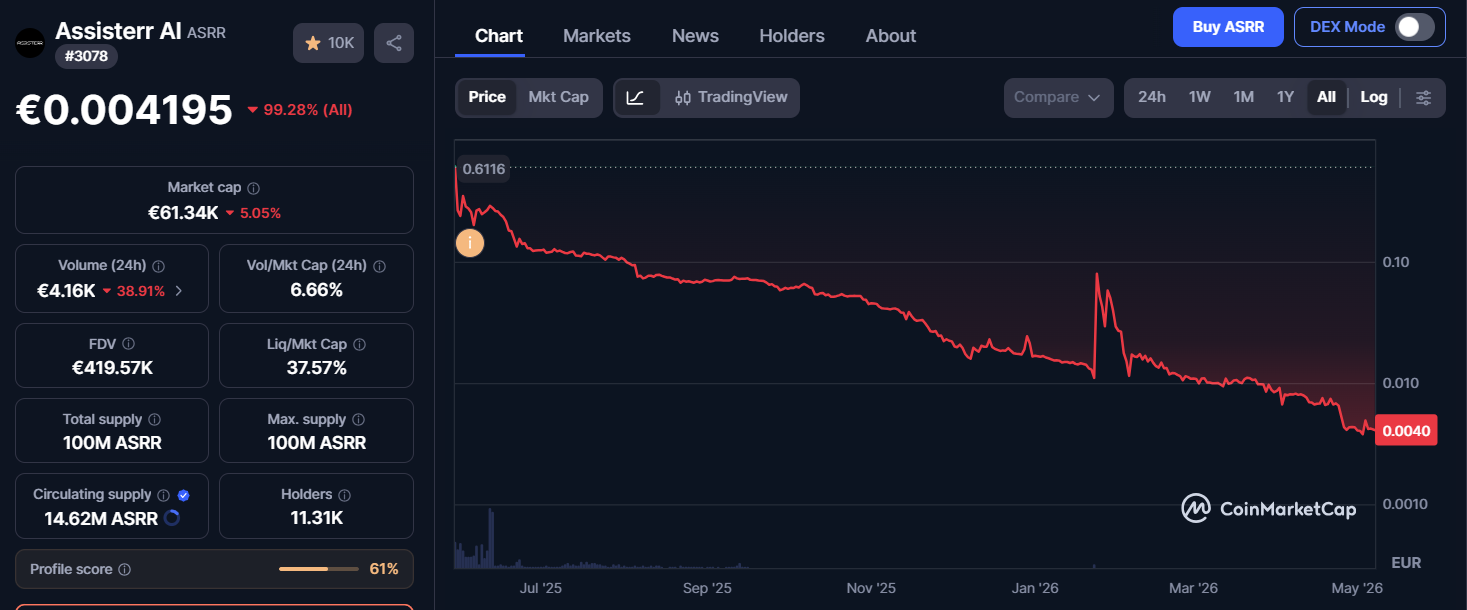Switch to line chart icon
The width and height of the screenshot is (1467, 610).
coord(636,97)
